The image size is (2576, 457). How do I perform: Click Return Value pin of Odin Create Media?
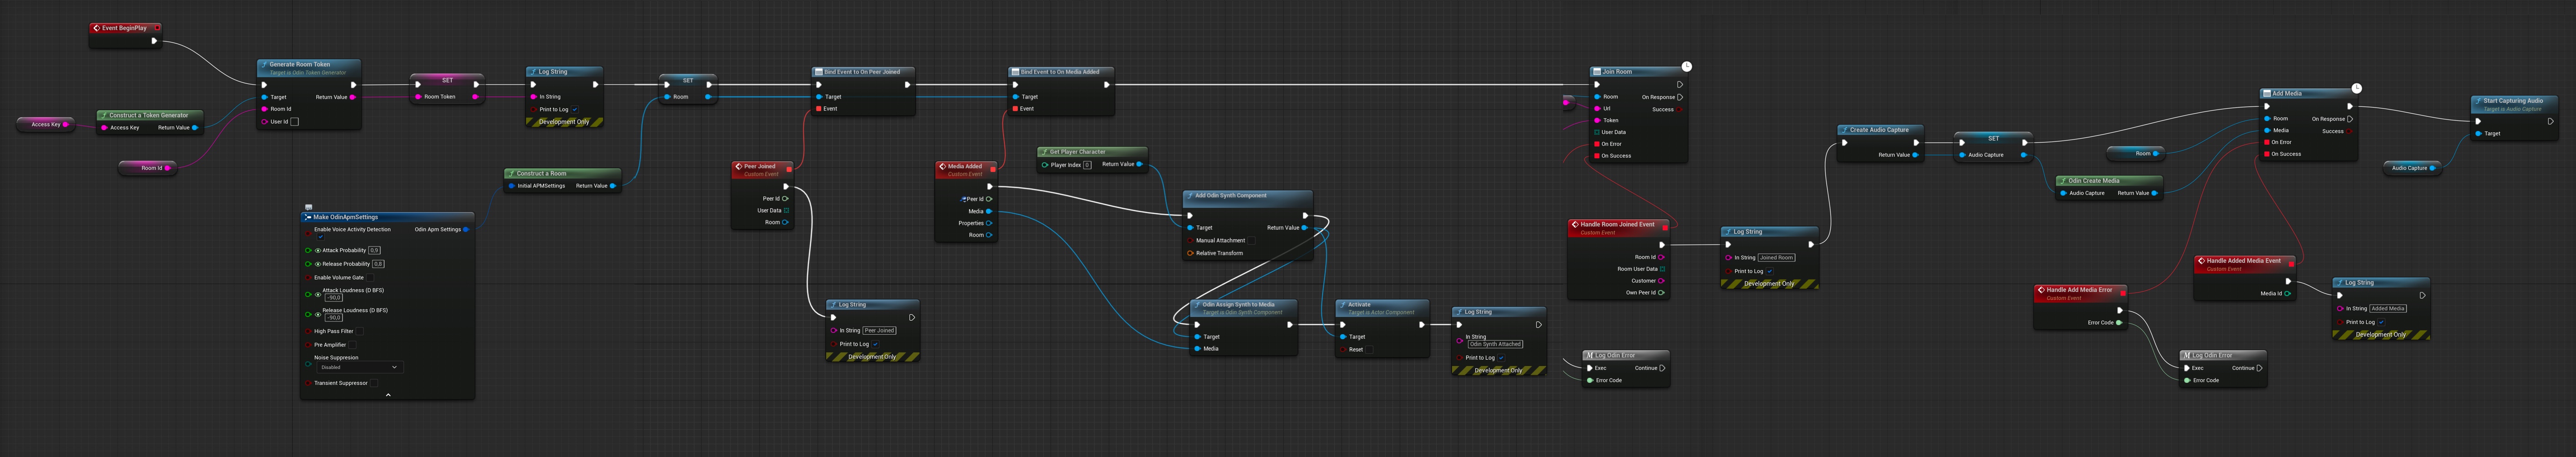click(2154, 193)
